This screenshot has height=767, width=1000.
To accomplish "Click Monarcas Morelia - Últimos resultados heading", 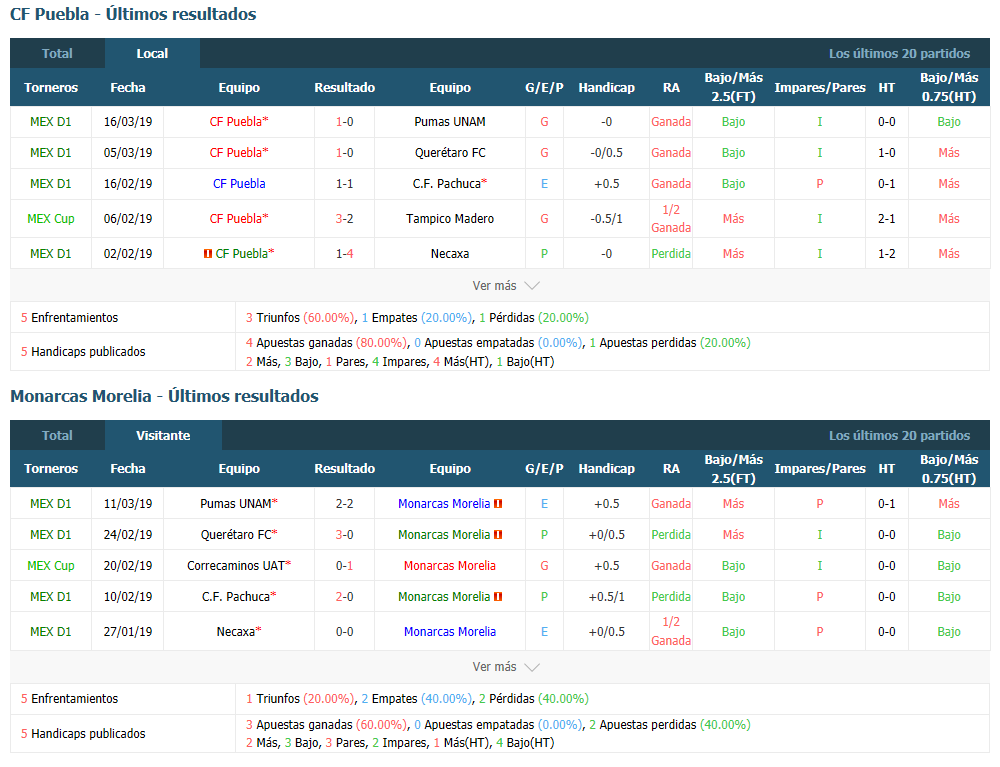I will (165, 396).
